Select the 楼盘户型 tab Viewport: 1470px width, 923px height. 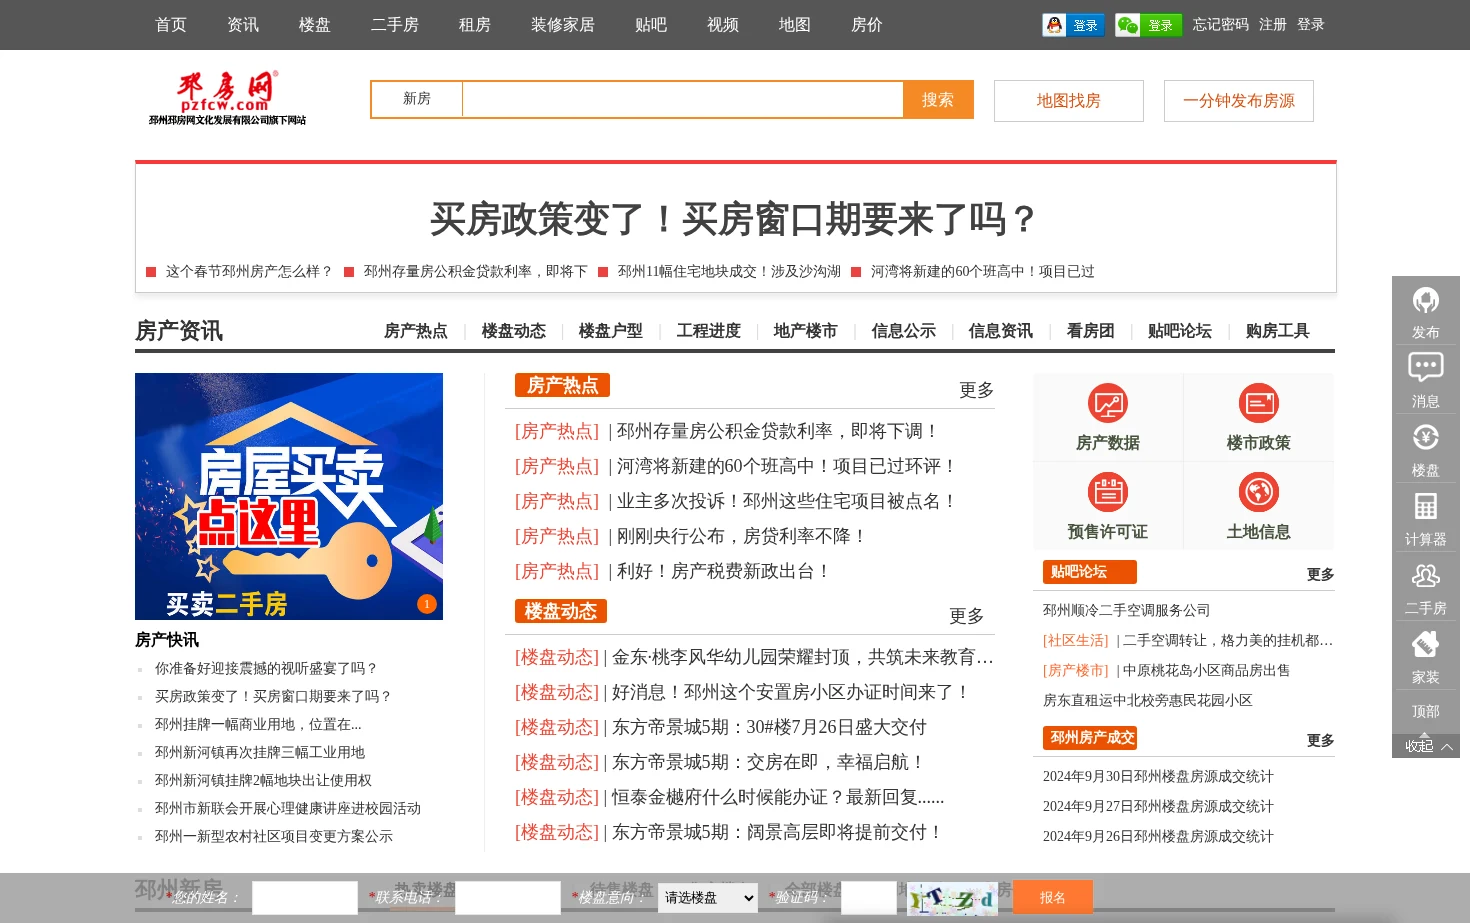pyautogui.click(x=611, y=331)
